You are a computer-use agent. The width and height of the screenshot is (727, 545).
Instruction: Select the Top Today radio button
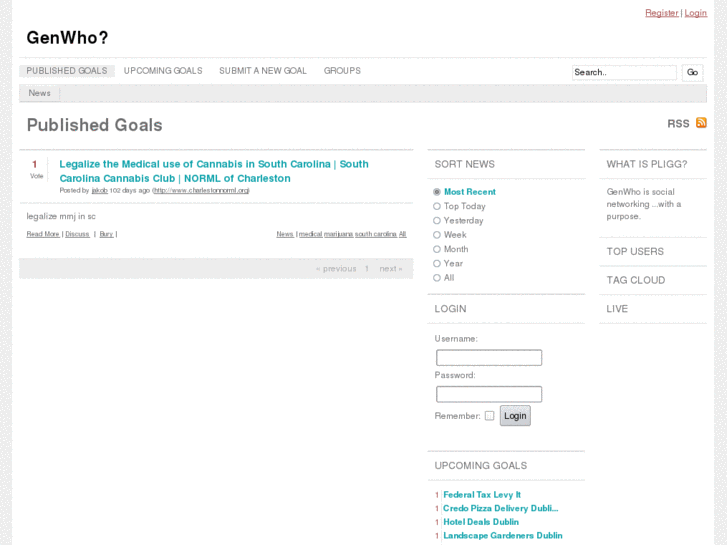click(437, 206)
